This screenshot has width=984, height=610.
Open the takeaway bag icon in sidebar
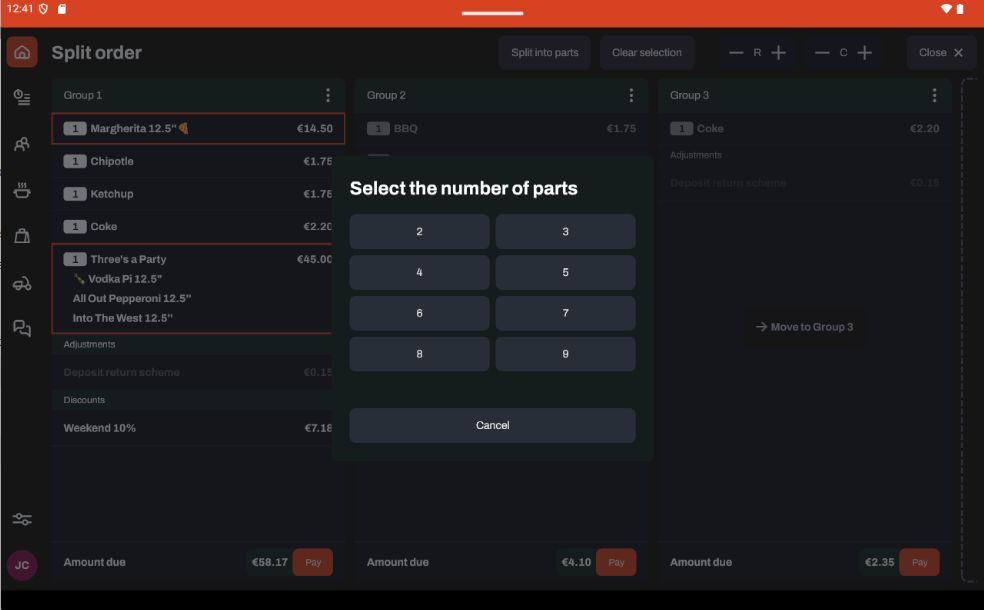pos(22,236)
